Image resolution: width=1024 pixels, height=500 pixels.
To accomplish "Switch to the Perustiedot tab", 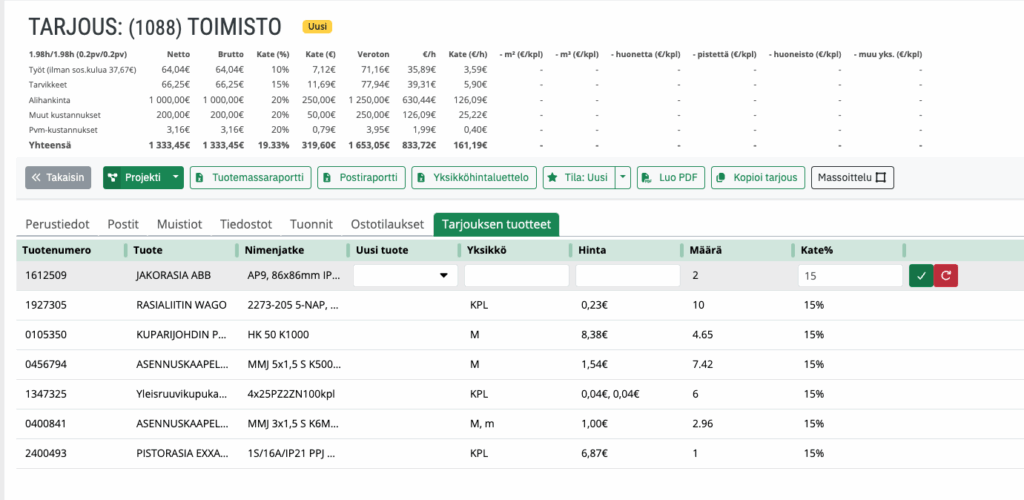I will click(59, 224).
